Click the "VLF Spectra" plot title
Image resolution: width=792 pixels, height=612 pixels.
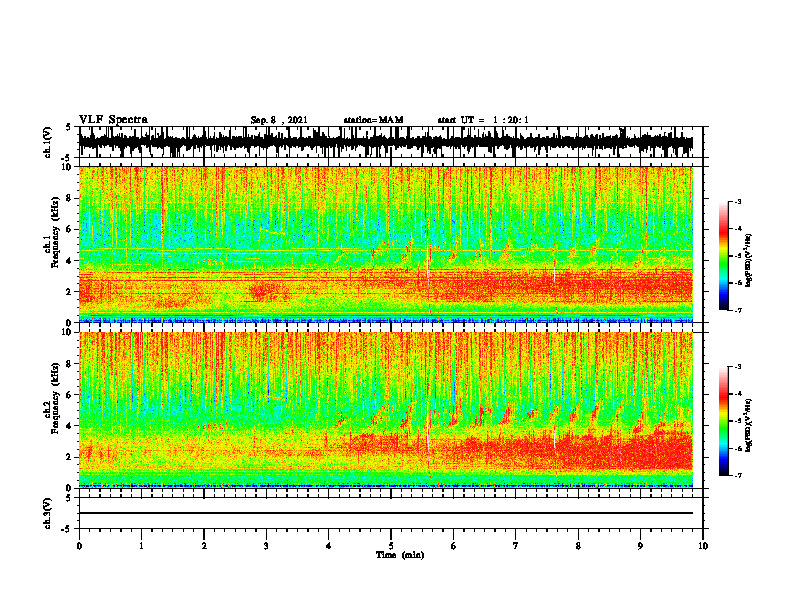(113, 120)
